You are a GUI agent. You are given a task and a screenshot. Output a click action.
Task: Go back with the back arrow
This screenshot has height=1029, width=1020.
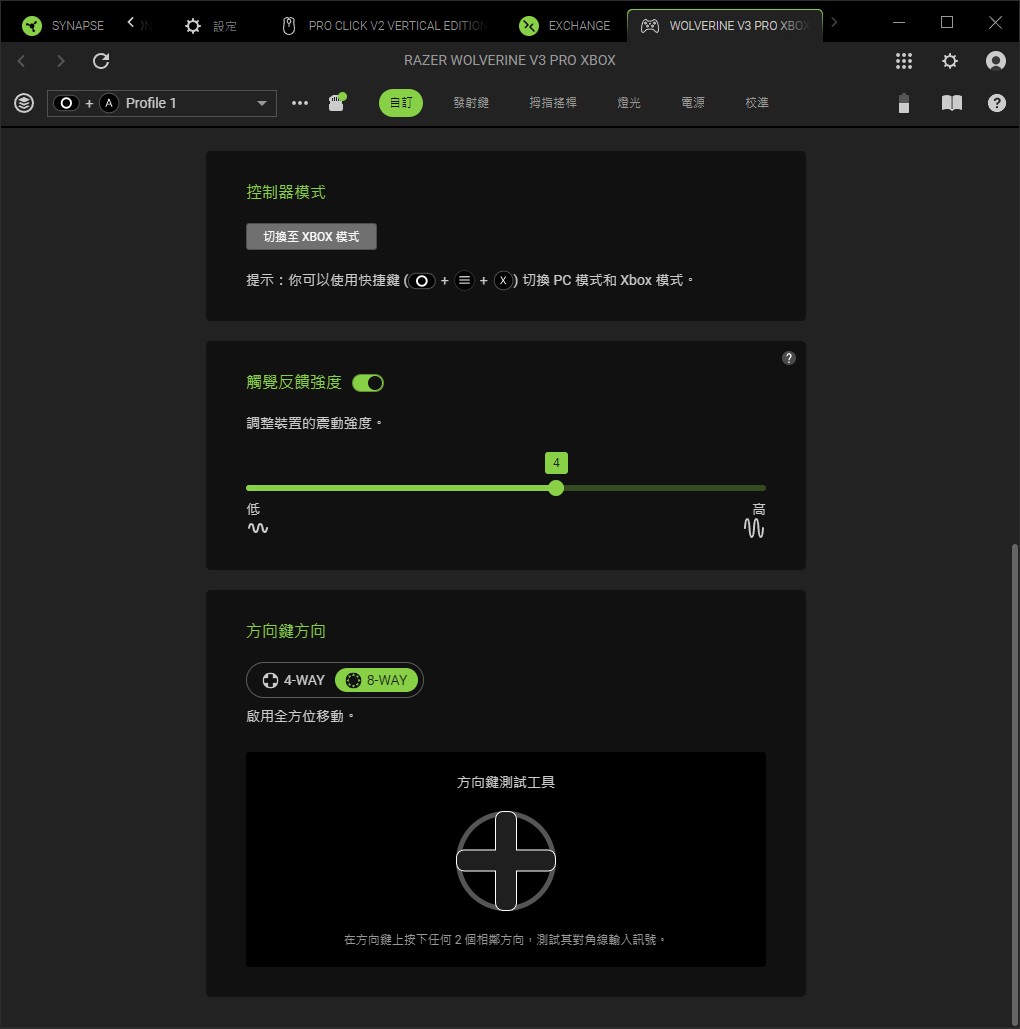[x=21, y=61]
